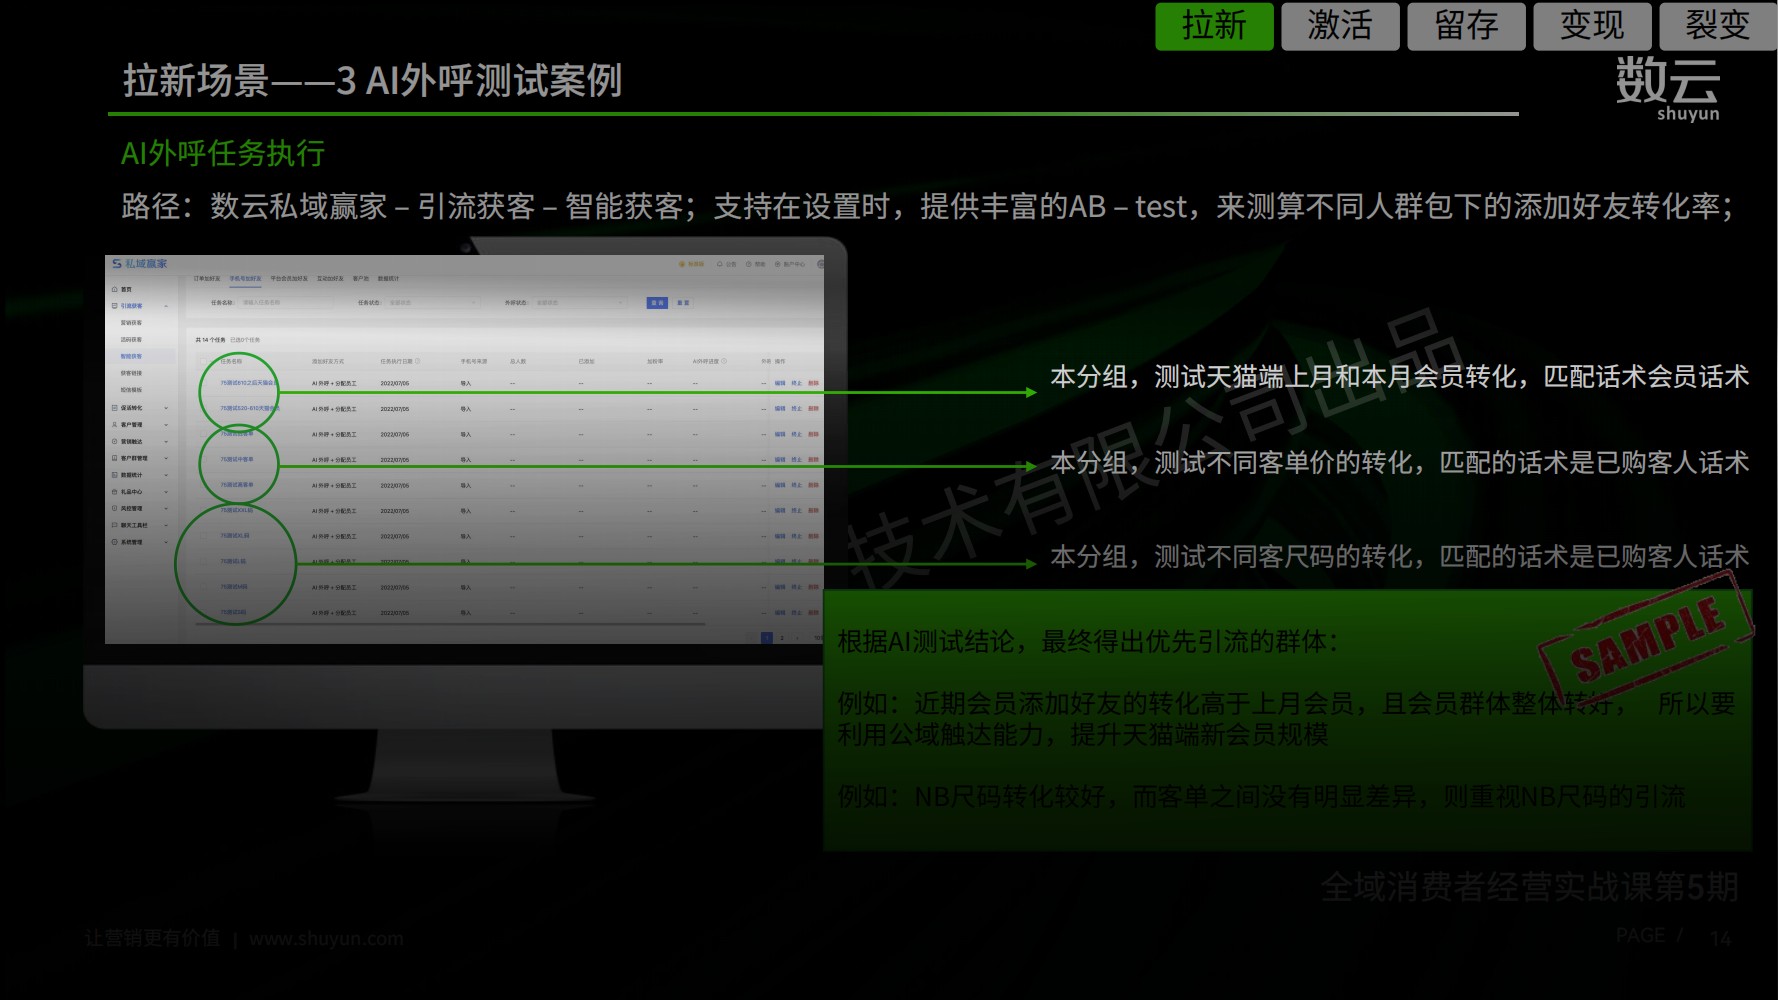The height and width of the screenshot is (1000, 1778).
Task: Check the row 75测试610之后天猫会员
Action: [x=203, y=383]
